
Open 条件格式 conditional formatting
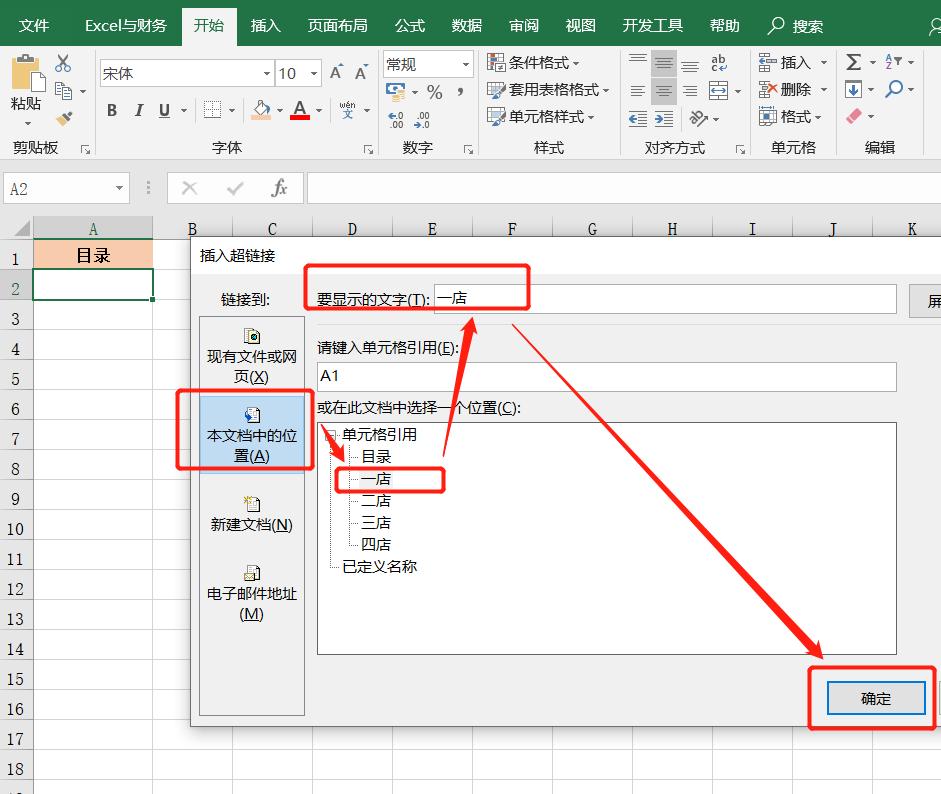pos(531,62)
